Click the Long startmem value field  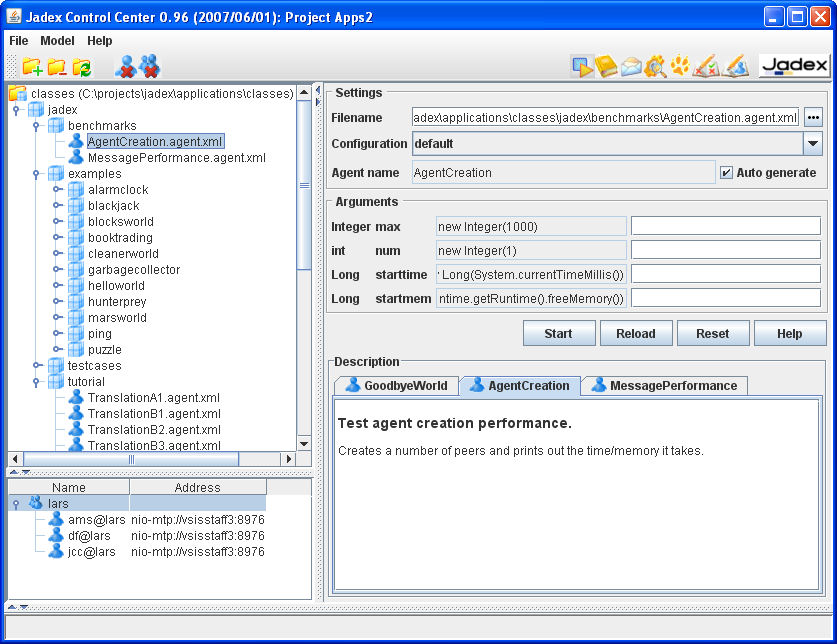click(725, 298)
